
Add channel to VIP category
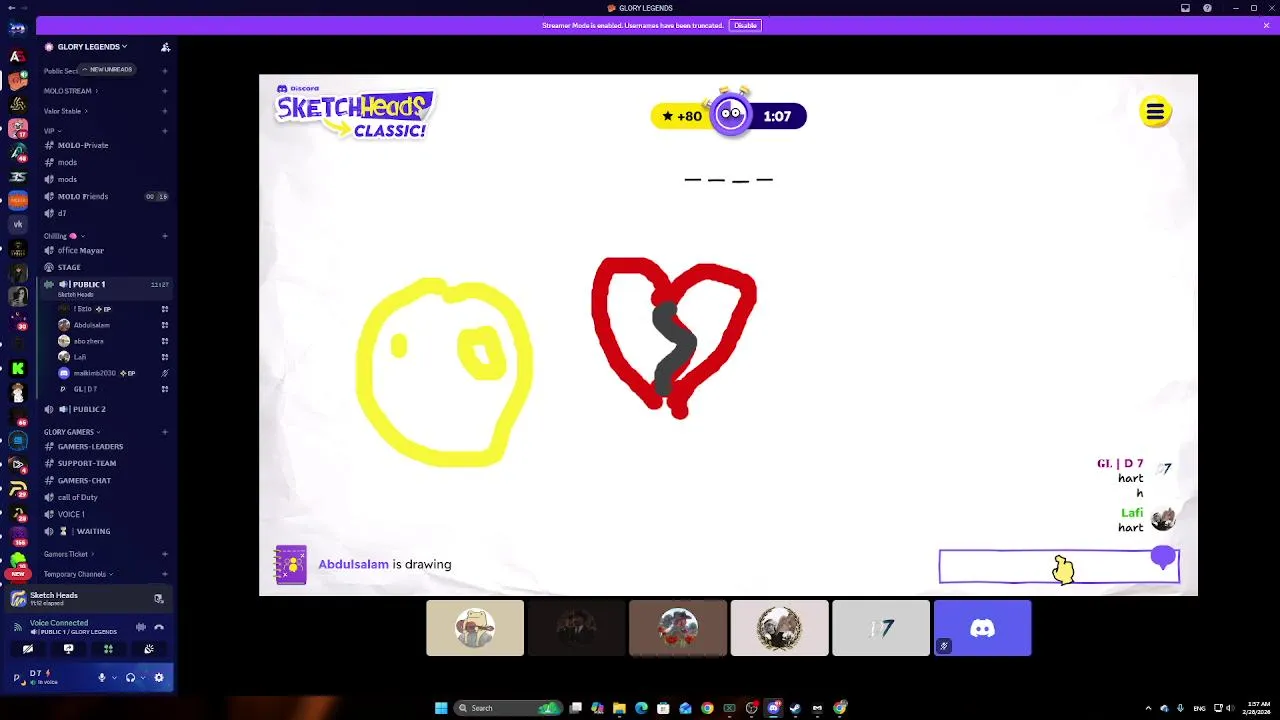click(x=165, y=131)
